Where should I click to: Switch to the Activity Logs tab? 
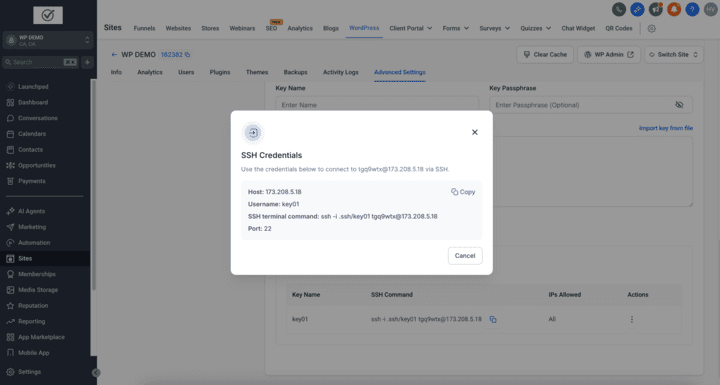tap(340, 72)
